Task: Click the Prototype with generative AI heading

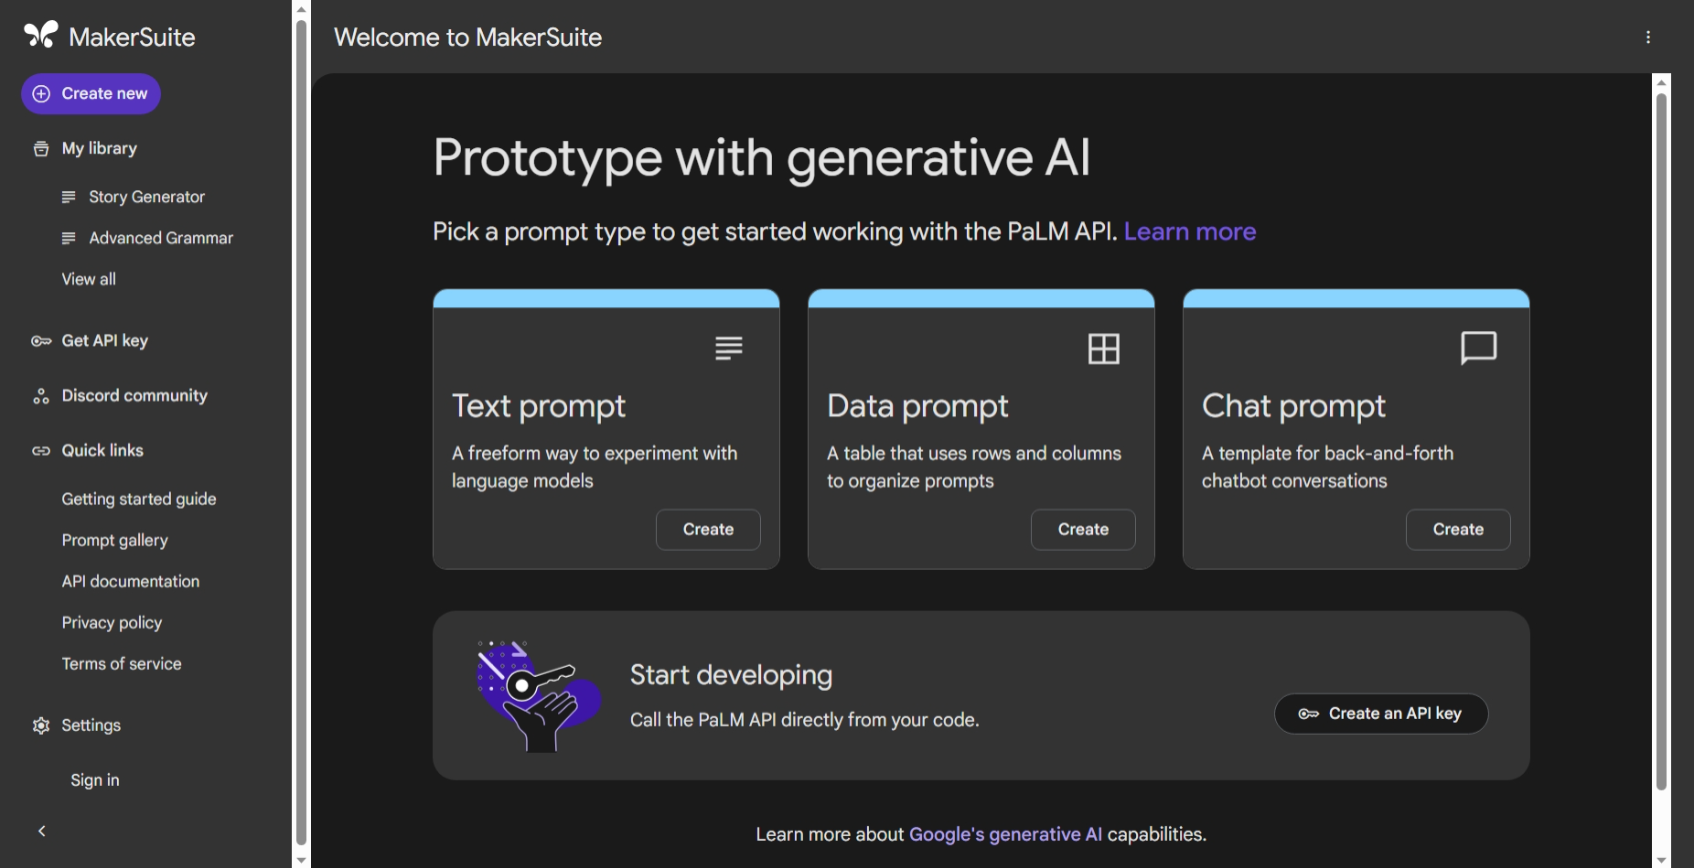Action: 762,159
